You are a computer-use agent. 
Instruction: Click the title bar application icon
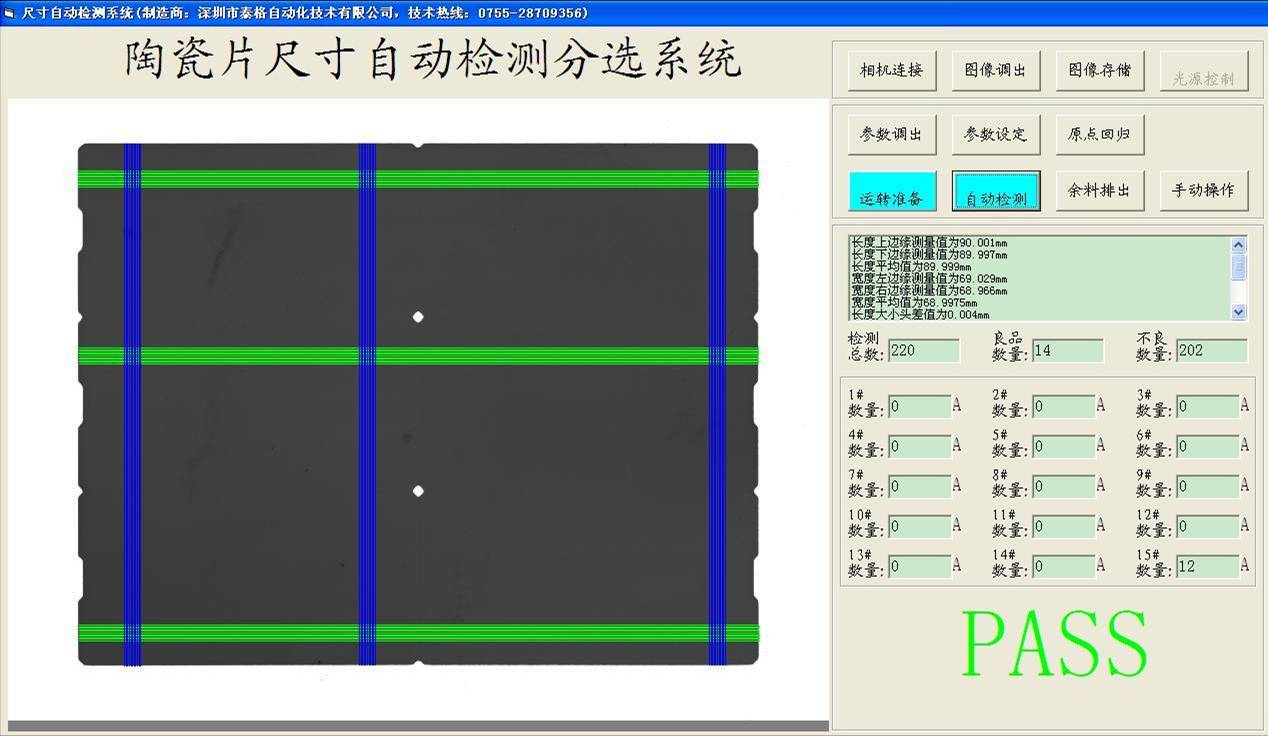(x=9, y=13)
